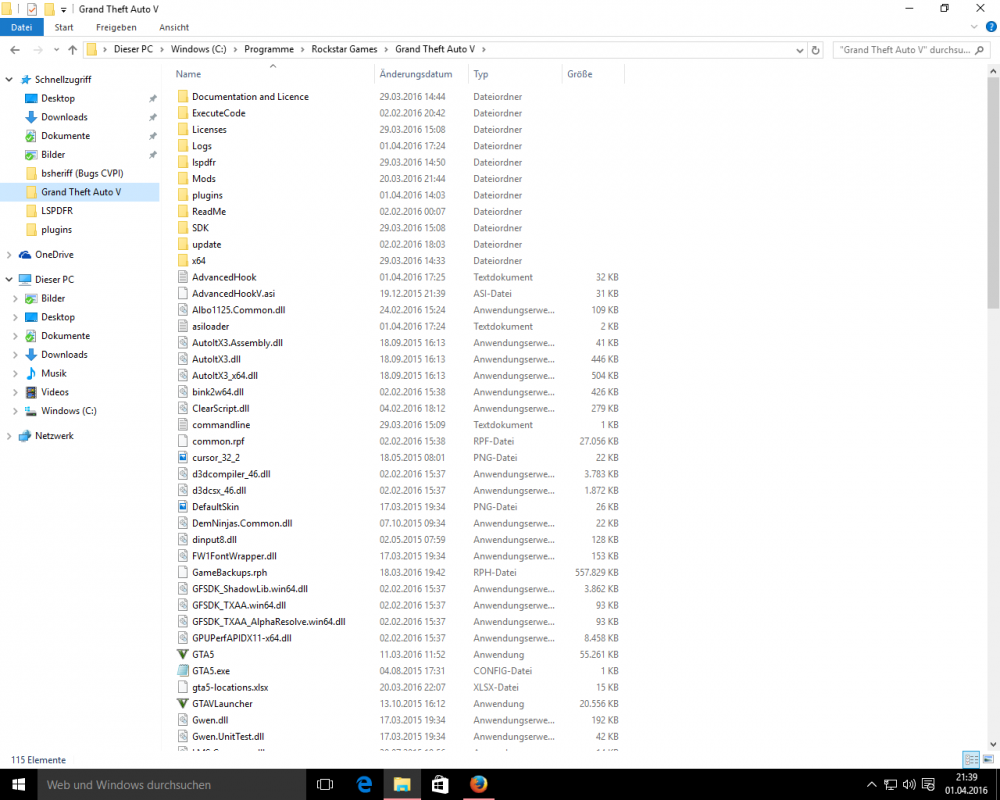Select the GTAVLauncher application icon
Viewport: 1000px width, 800px height.
(x=182, y=704)
